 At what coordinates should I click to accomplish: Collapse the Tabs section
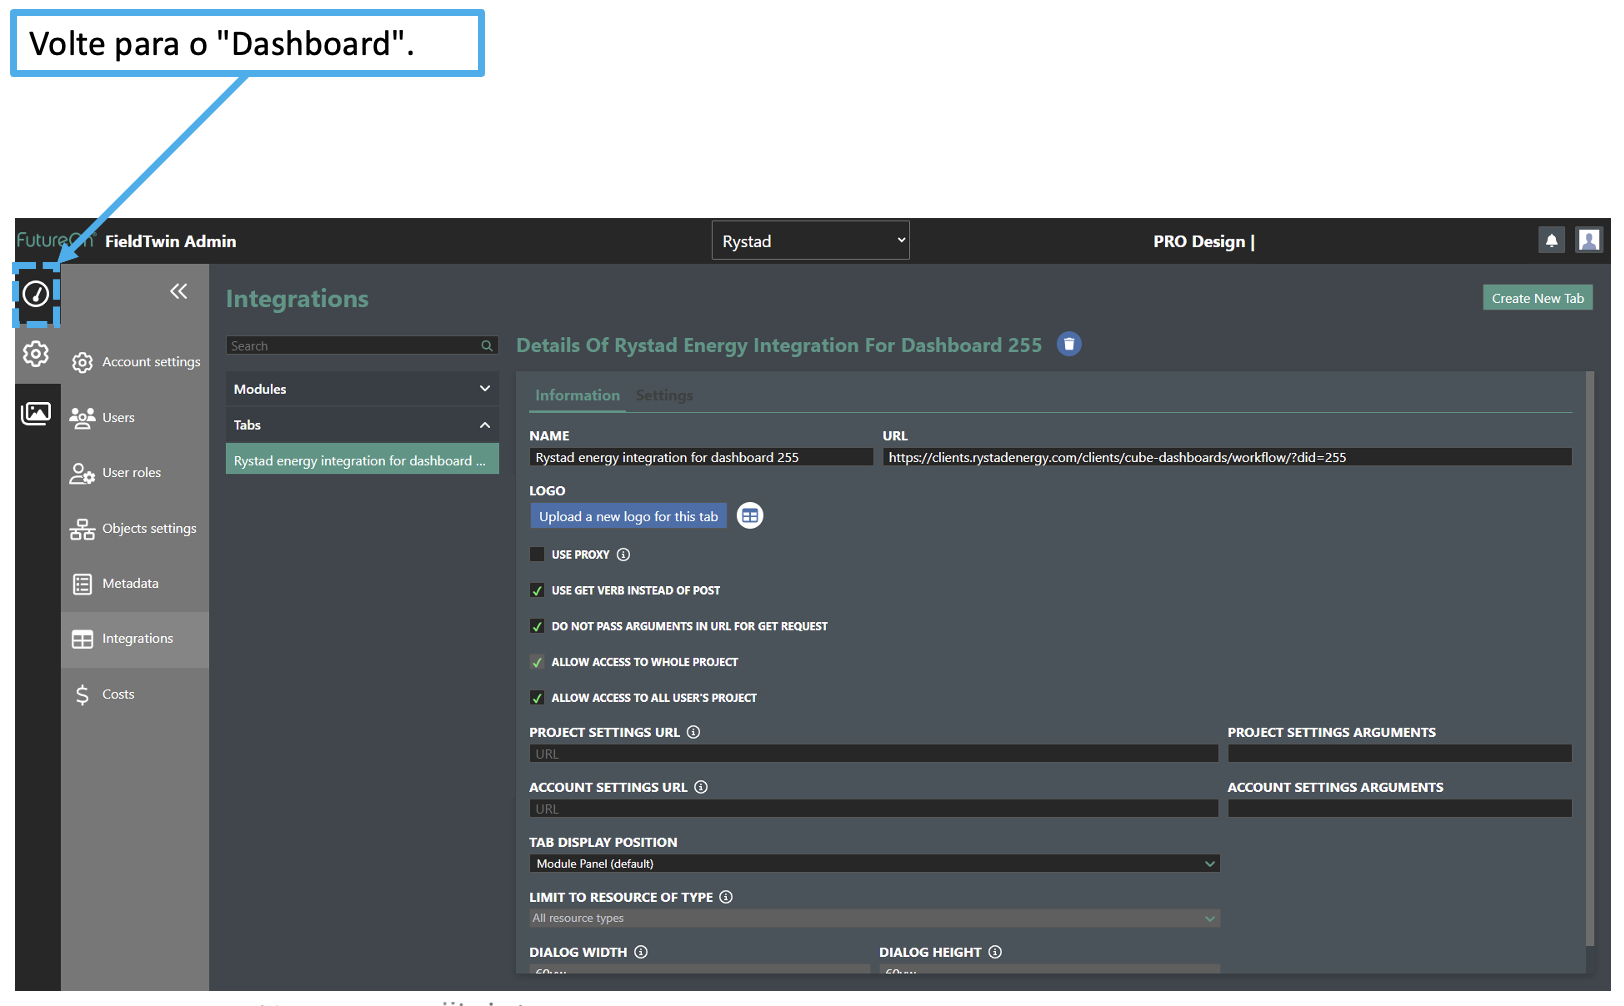coord(362,425)
